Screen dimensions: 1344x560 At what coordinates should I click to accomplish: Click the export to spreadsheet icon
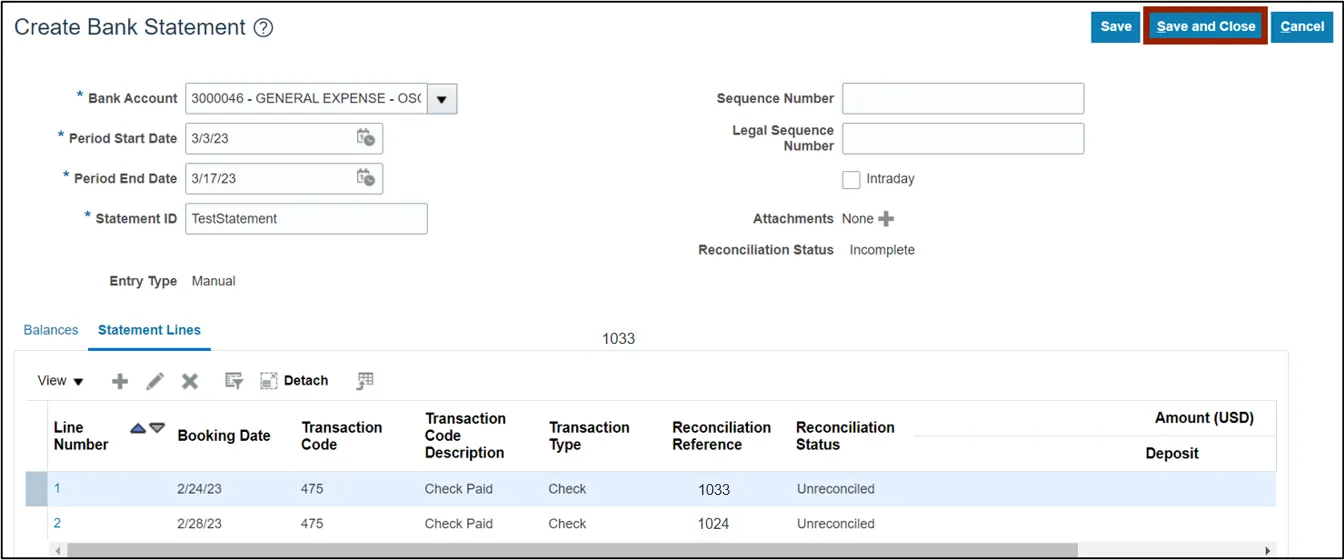coord(365,381)
